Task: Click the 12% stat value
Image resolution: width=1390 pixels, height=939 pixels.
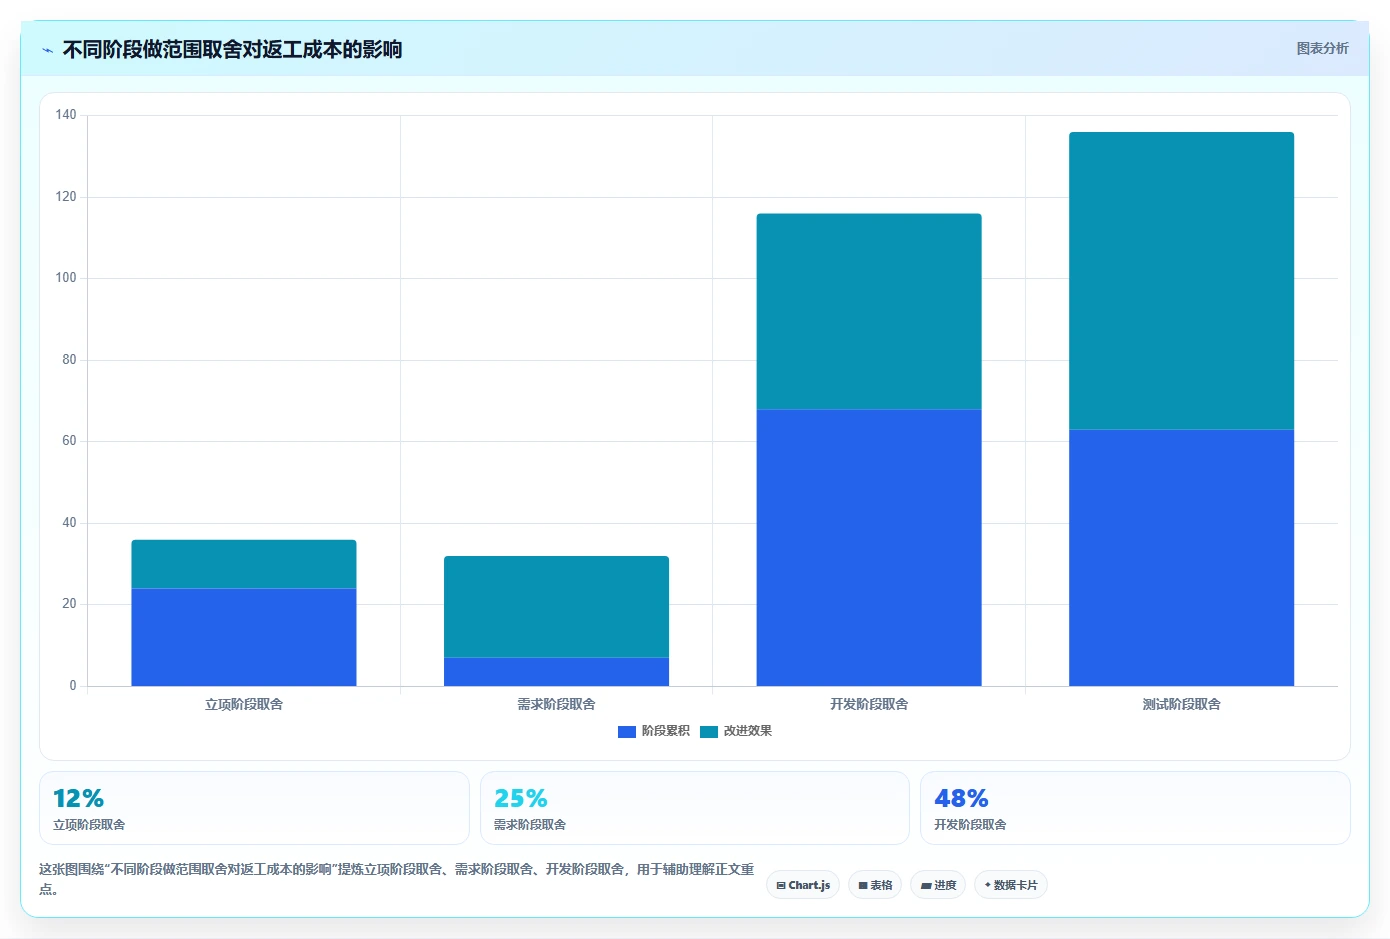Action: pos(78,799)
